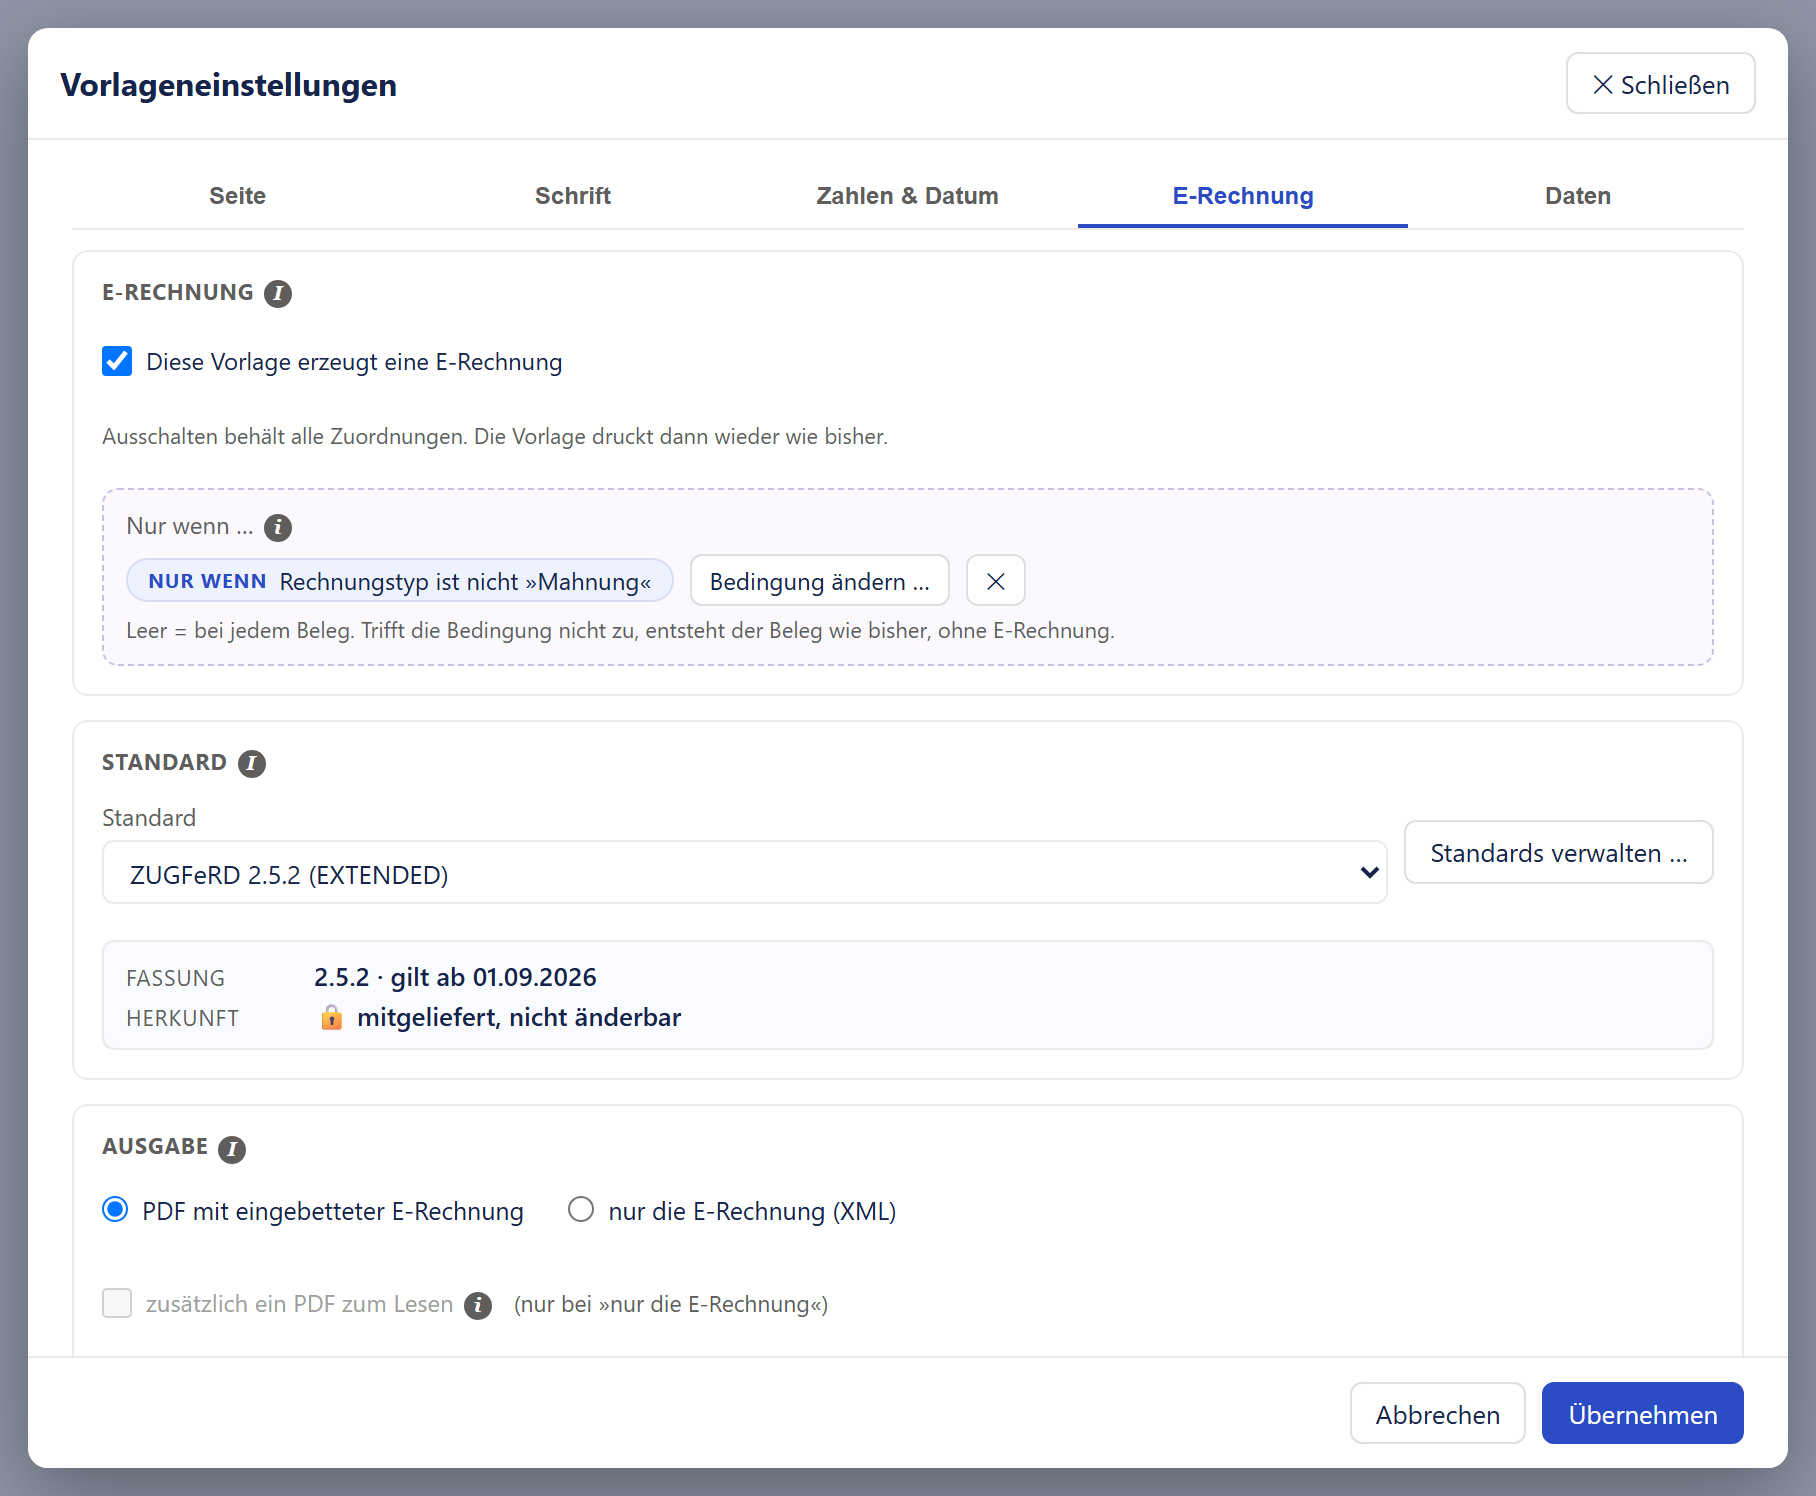Click the 'Bedingung ändern ...' button
The height and width of the screenshot is (1496, 1816).
coord(820,581)
